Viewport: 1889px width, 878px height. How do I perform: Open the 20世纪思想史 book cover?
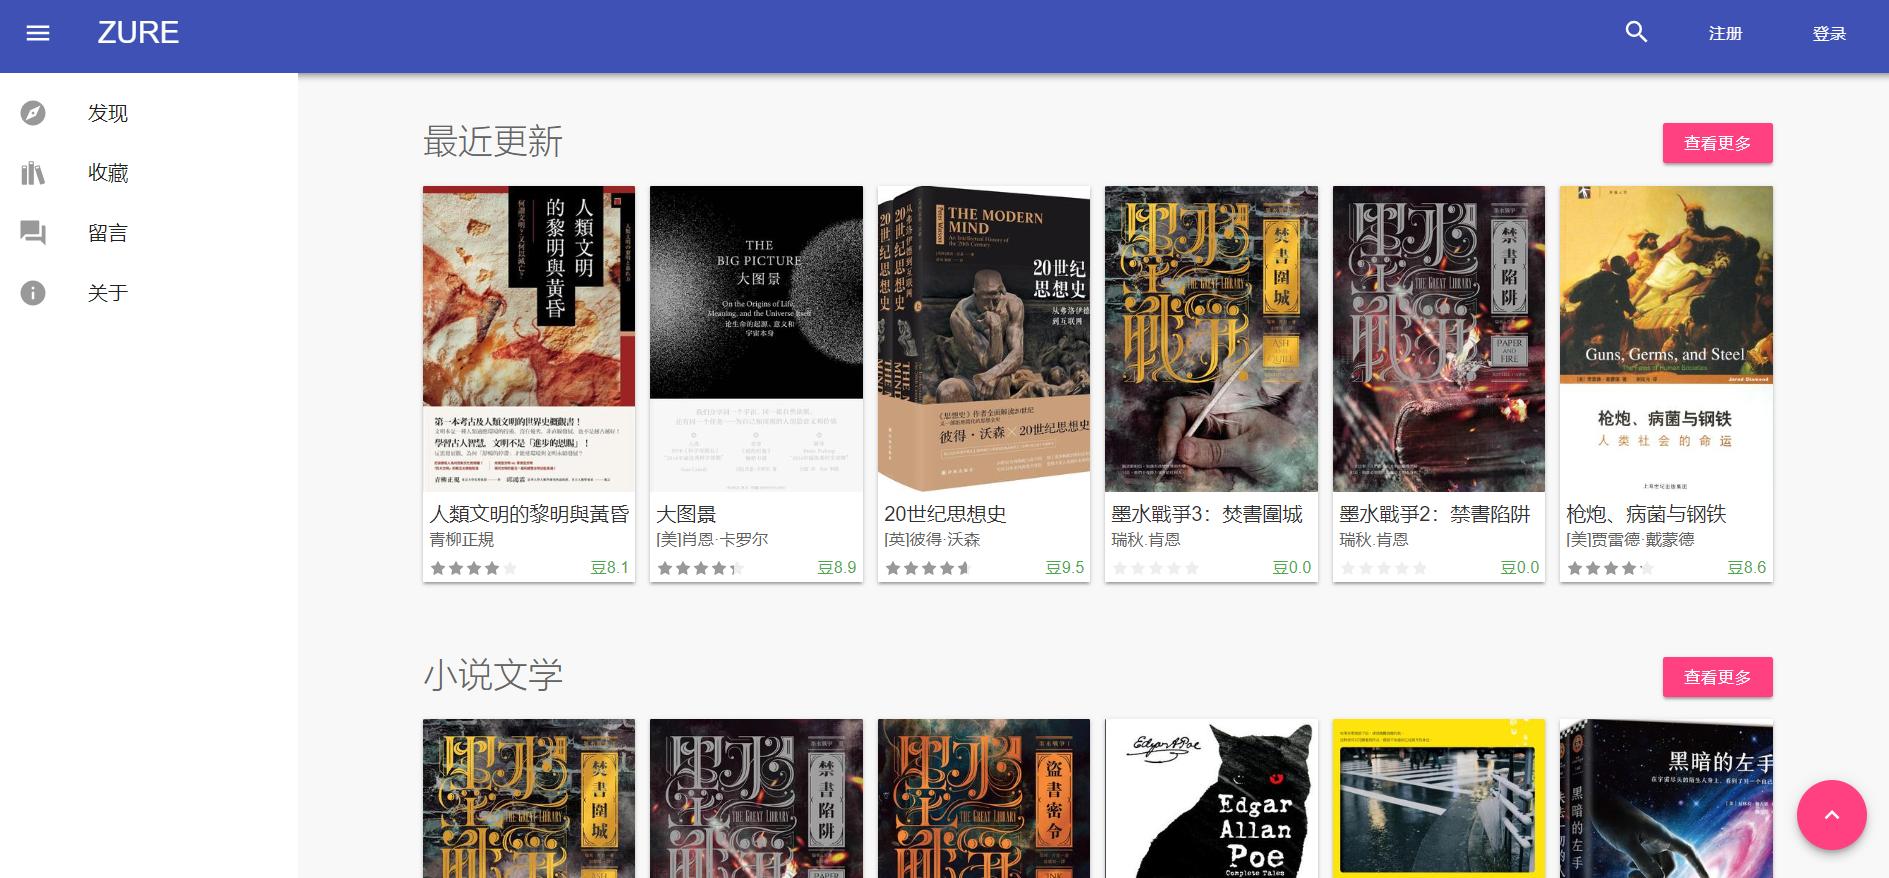pyautogui.click(x=984, y=338)
